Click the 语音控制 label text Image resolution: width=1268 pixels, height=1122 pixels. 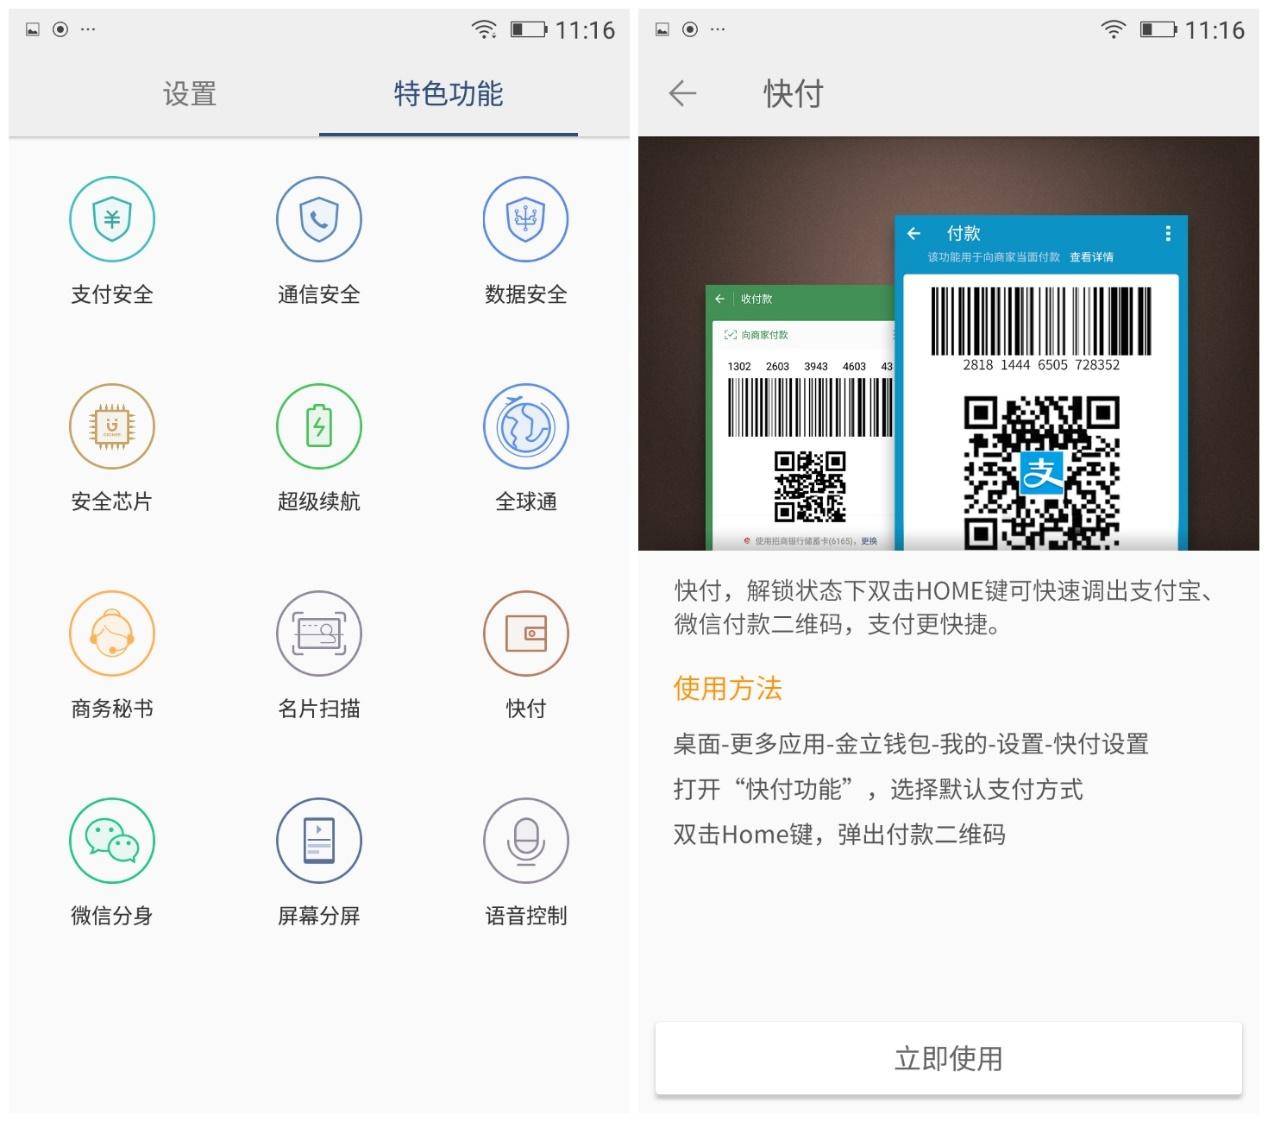point(526,915)
